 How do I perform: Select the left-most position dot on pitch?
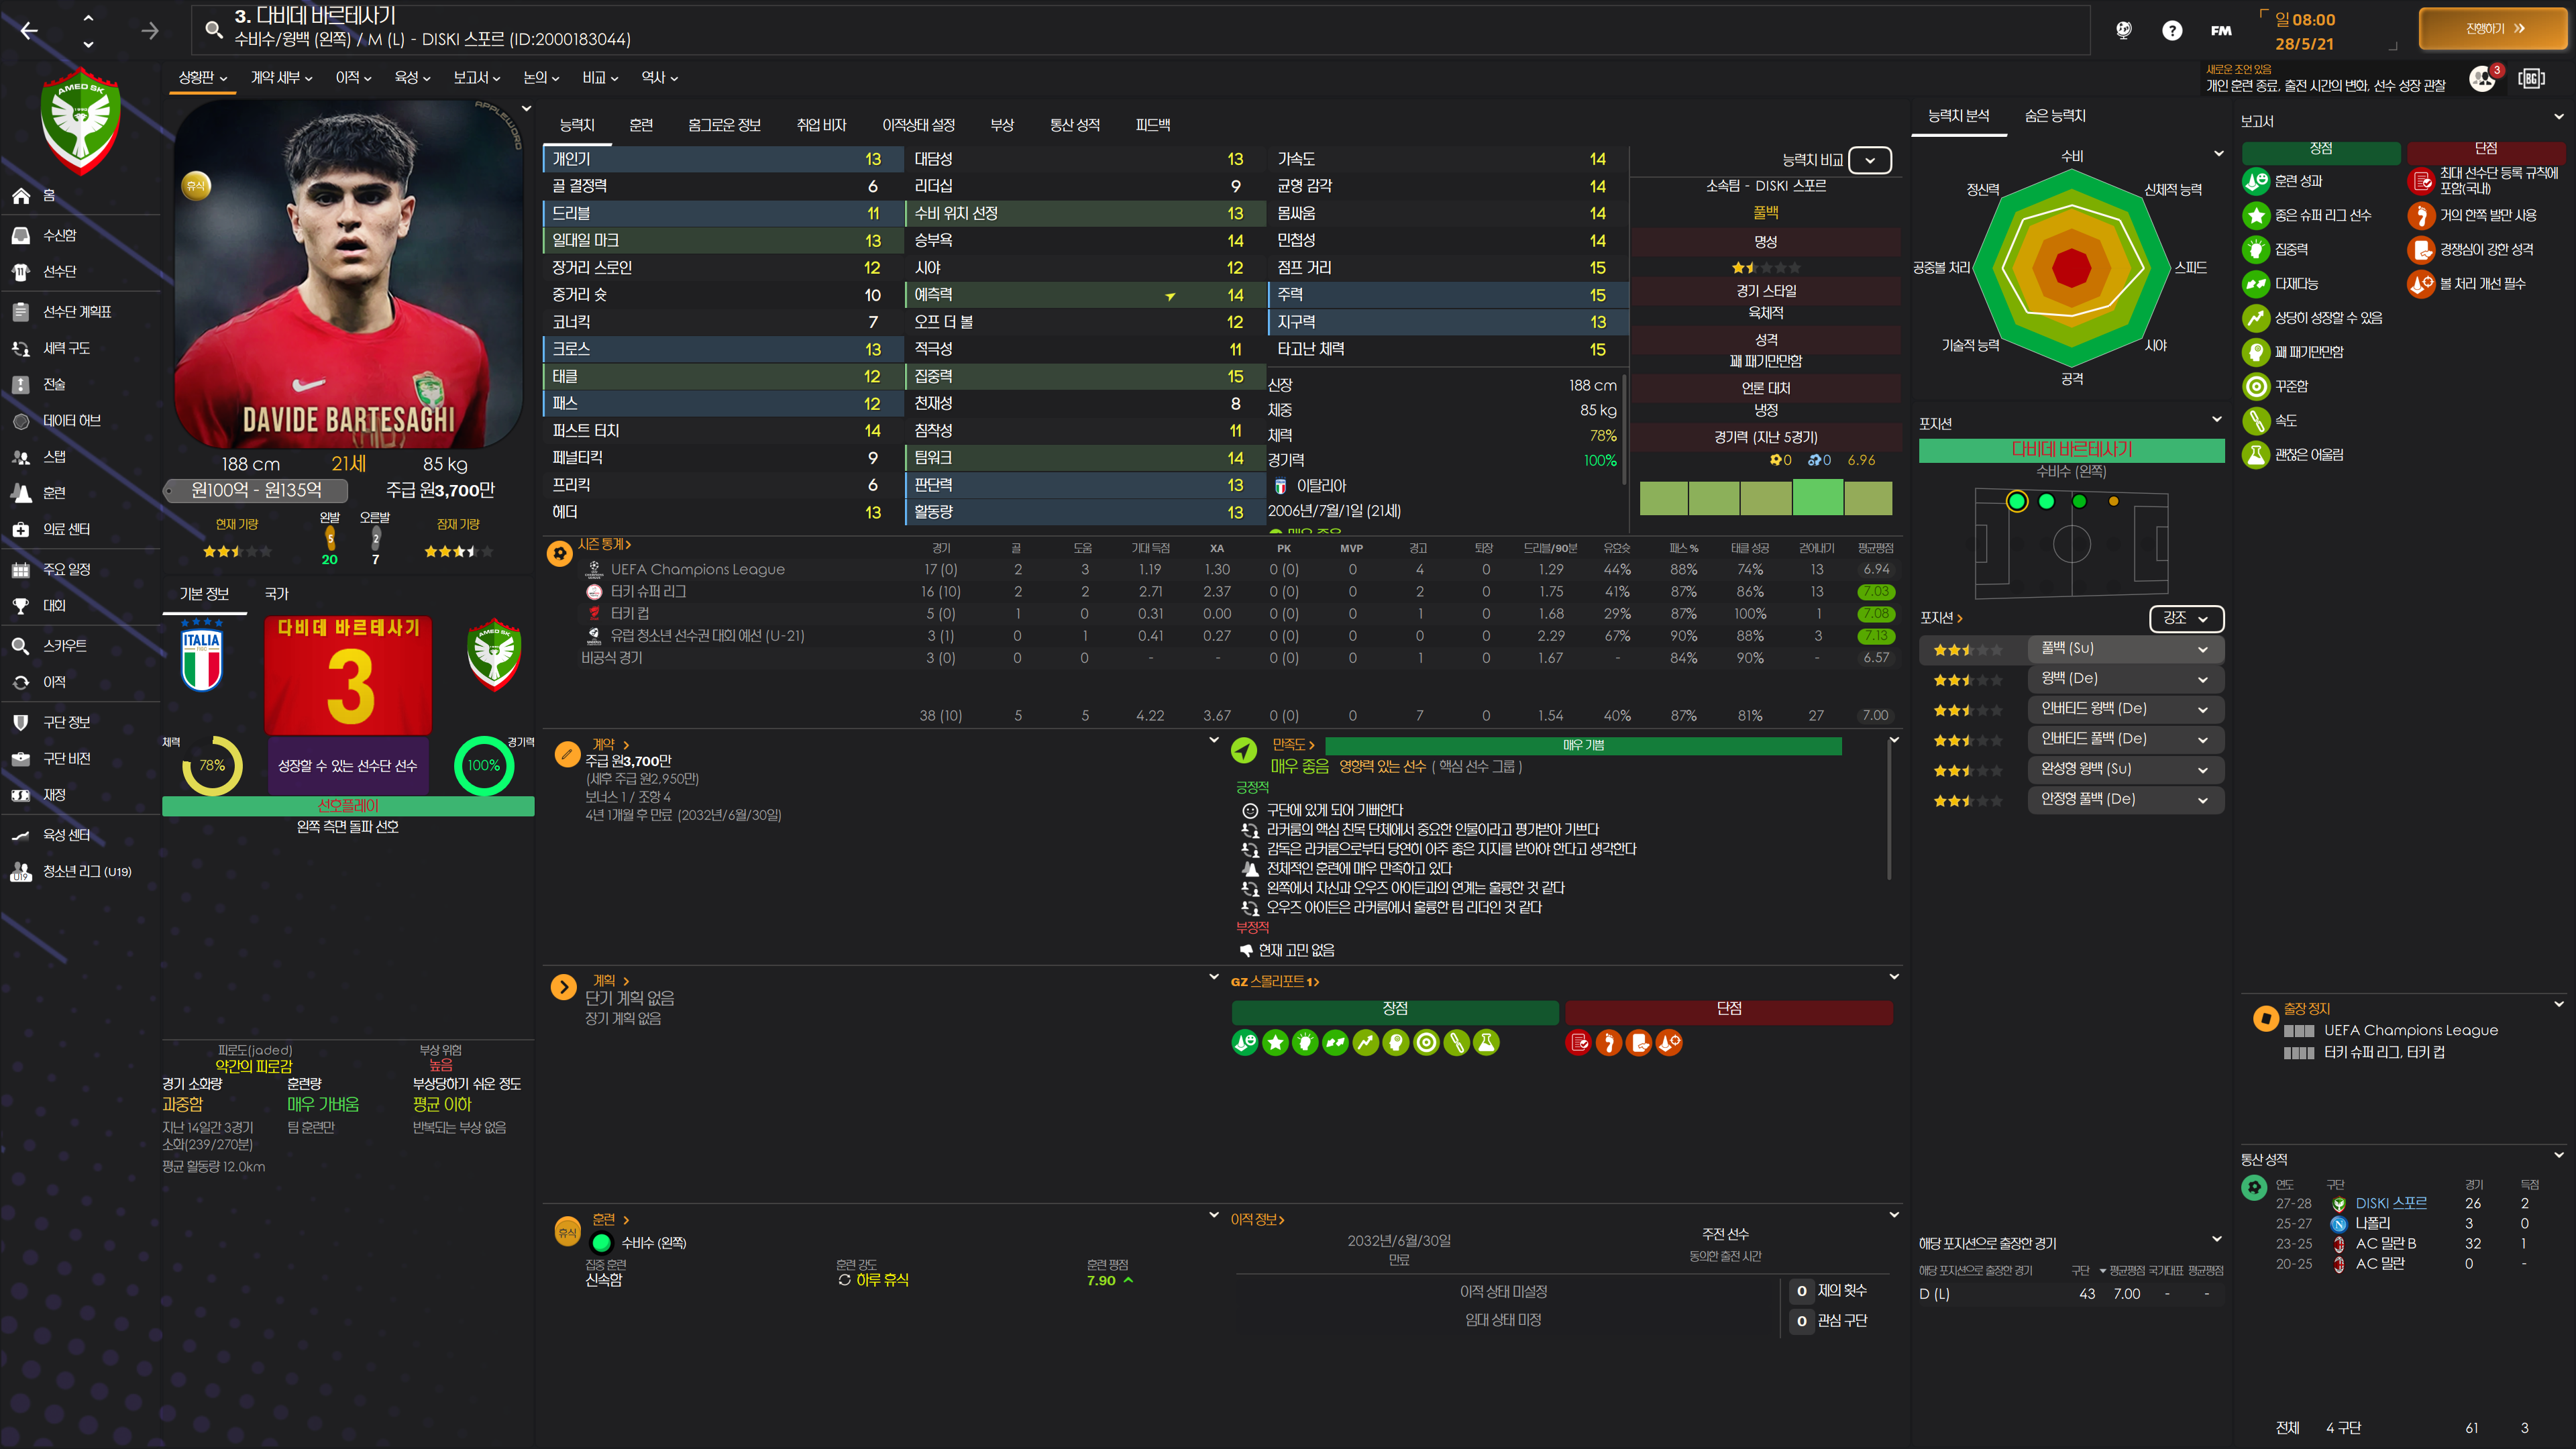click(2016, 502)
